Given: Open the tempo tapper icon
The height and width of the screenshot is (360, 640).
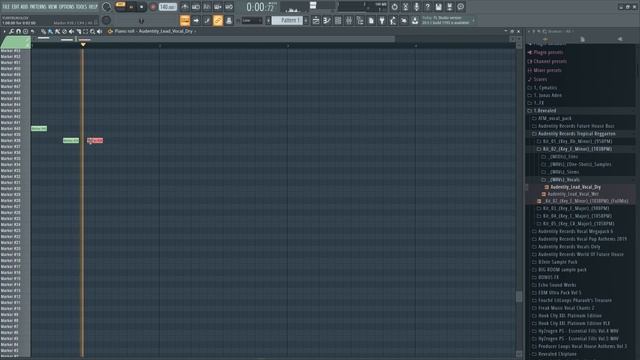Looking at the screenshot, I should click(x=393, y=20).
